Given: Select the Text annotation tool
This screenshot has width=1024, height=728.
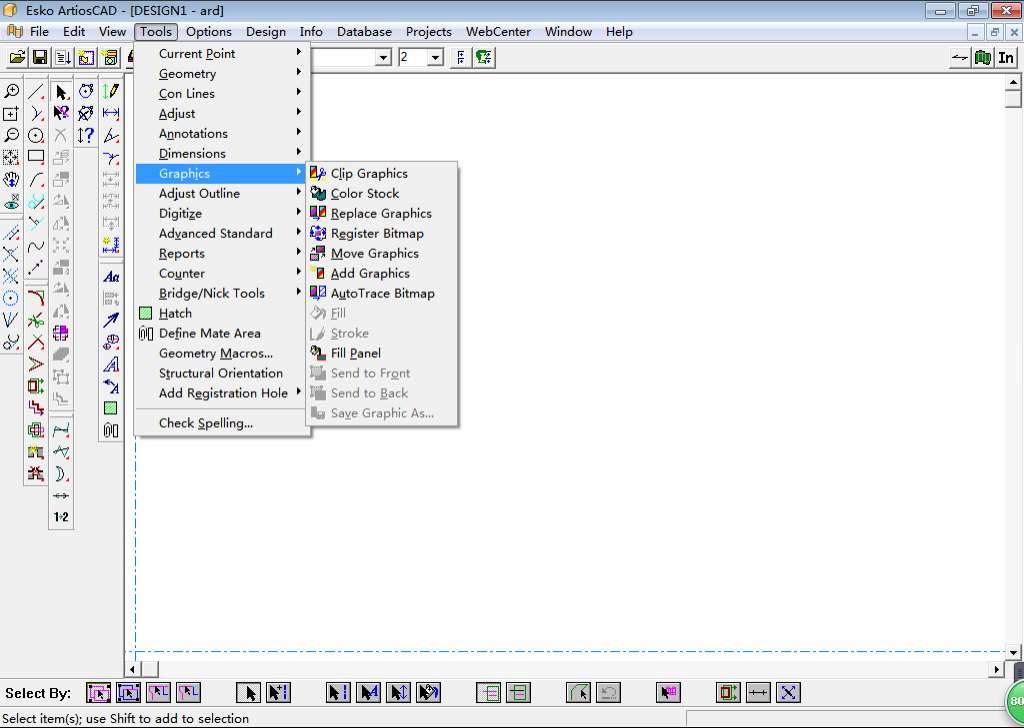Looking at the screenshot, I should click(111, 277).
